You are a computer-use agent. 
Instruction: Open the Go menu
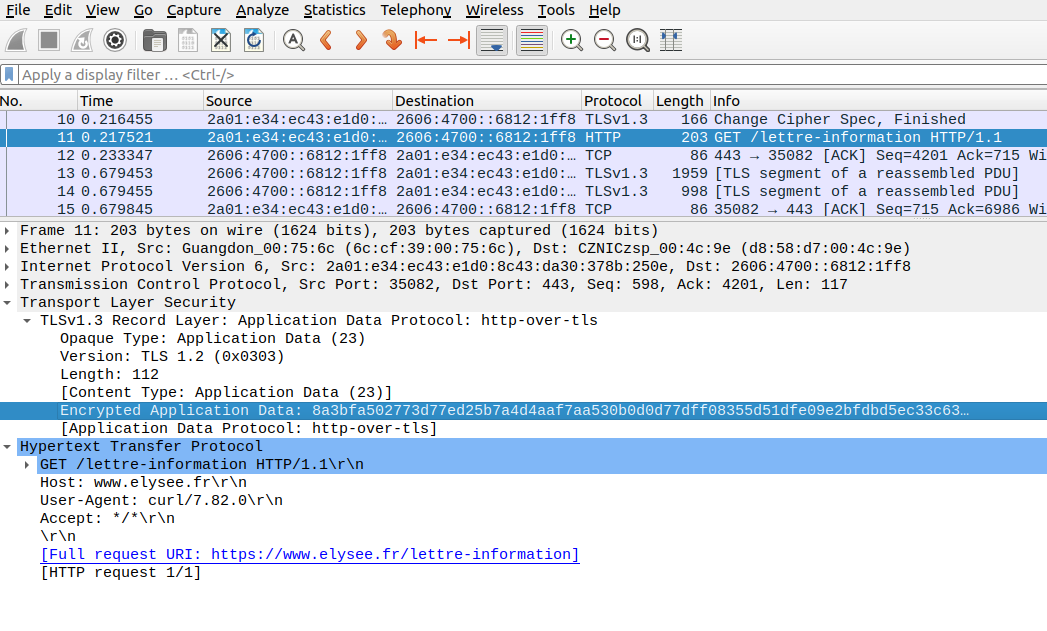point(143,10)
